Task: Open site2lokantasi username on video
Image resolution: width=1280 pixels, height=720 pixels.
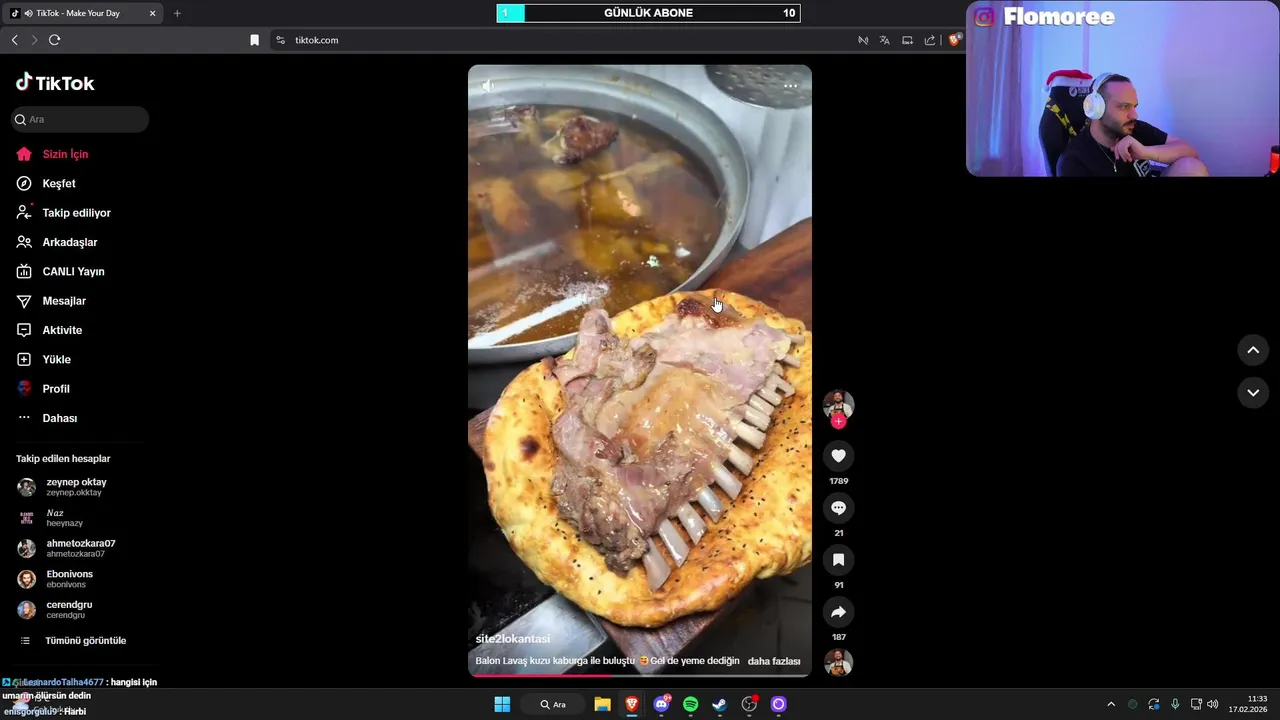Action: coord(513,639)
